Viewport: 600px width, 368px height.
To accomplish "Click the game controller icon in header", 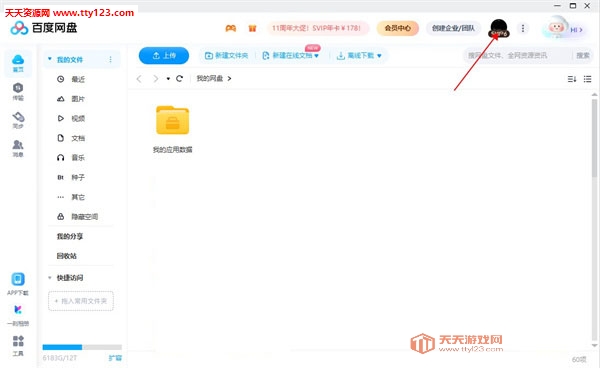I will coord(231,28).
